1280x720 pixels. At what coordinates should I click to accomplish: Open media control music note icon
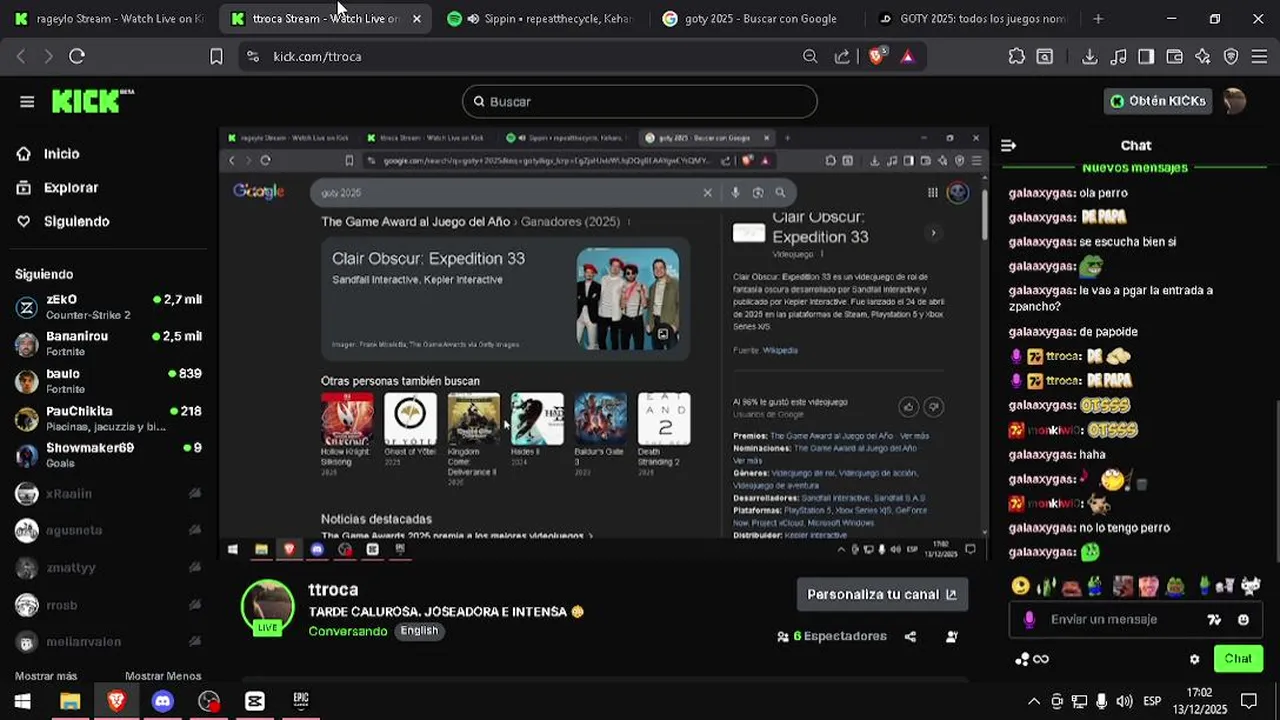(1119, 57)
